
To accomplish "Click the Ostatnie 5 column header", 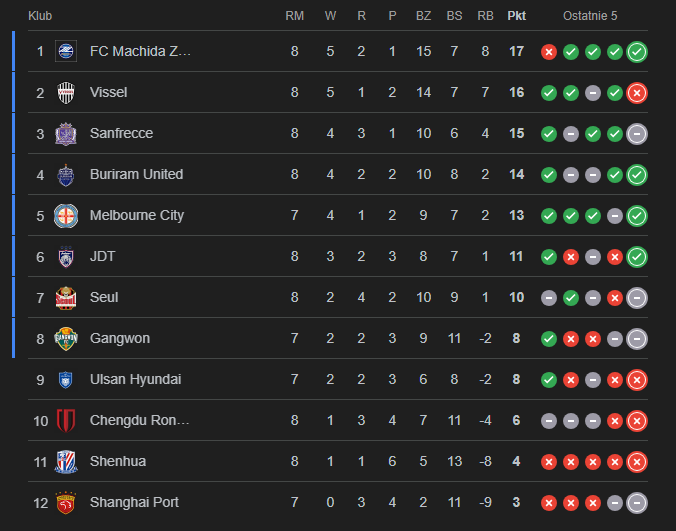I will click(x=591, y=16).
